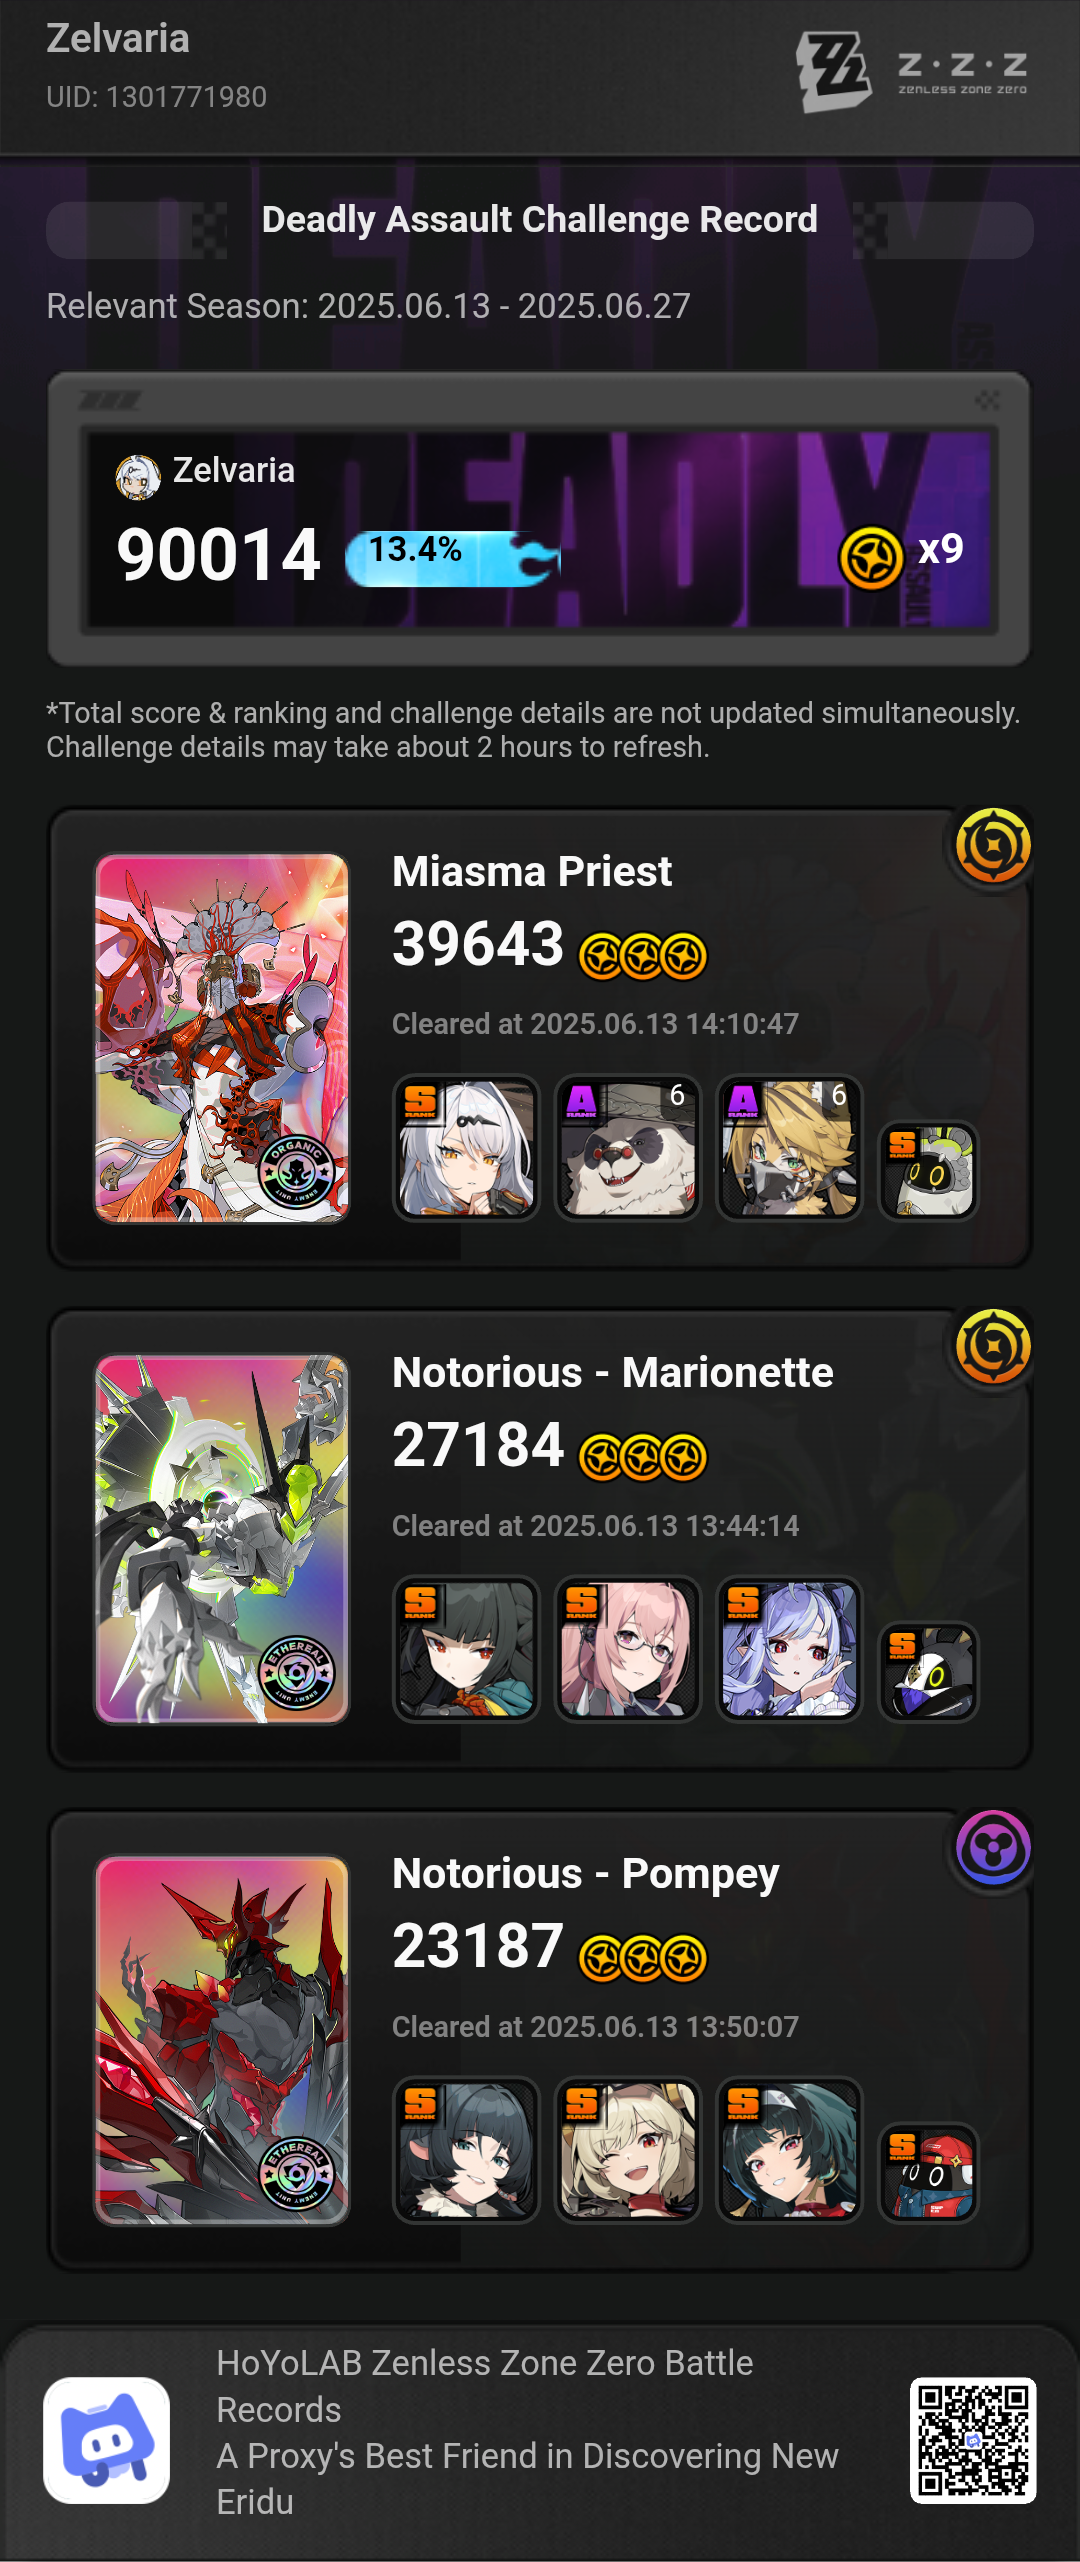Image resolution: width=1080 pixels, height=2562 pixels.
Task: Click the red-capped Bangboo in Pompey team
Action: click(x=928, y=2172)
